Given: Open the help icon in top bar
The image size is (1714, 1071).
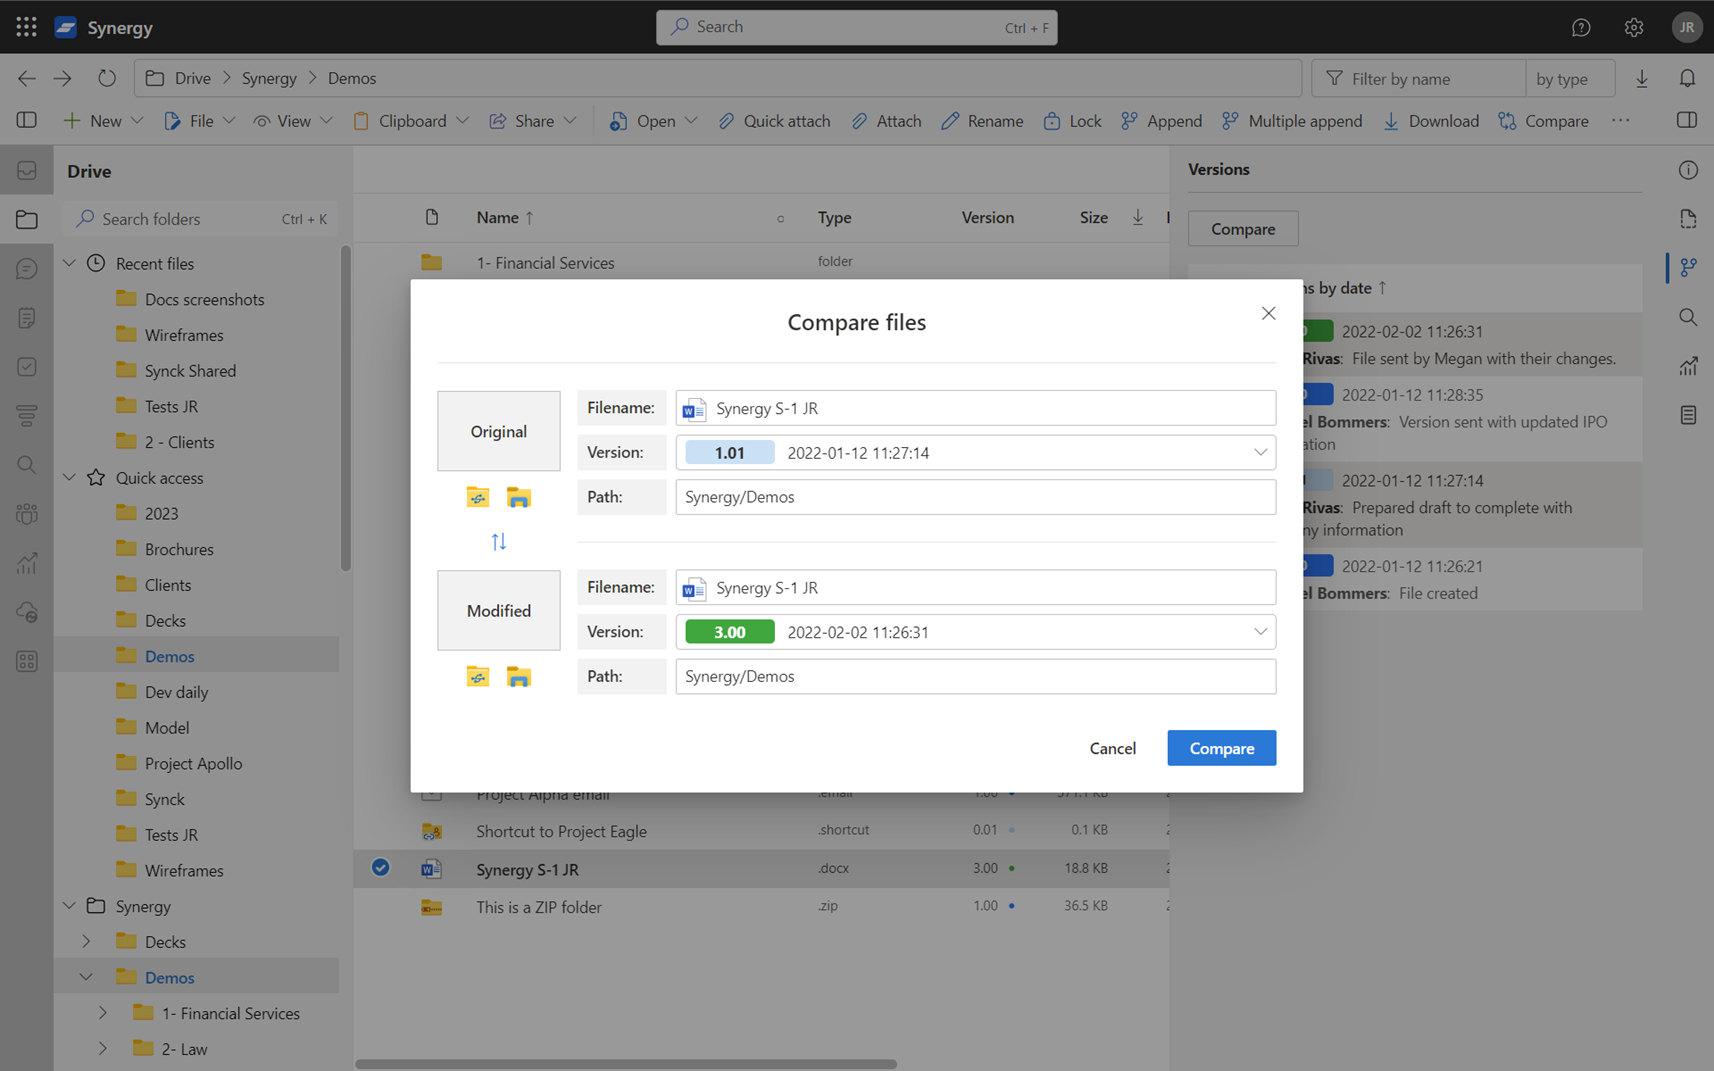Looking at the screenshot, I should coord(1581,27).
